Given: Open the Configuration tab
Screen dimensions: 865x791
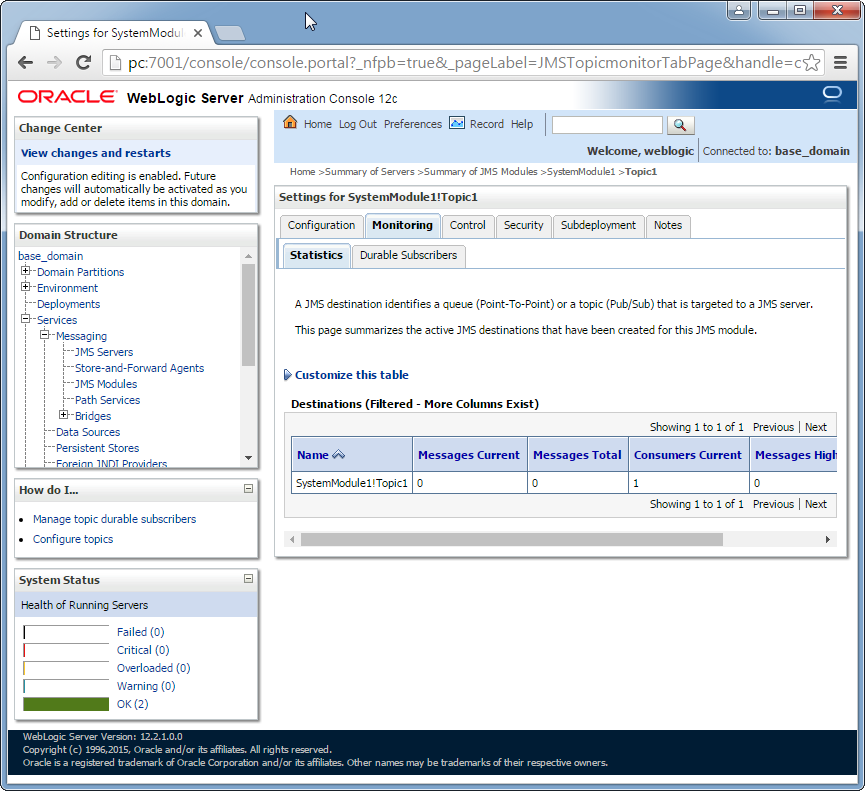Looking at the screenshot, I should [322, 226].
